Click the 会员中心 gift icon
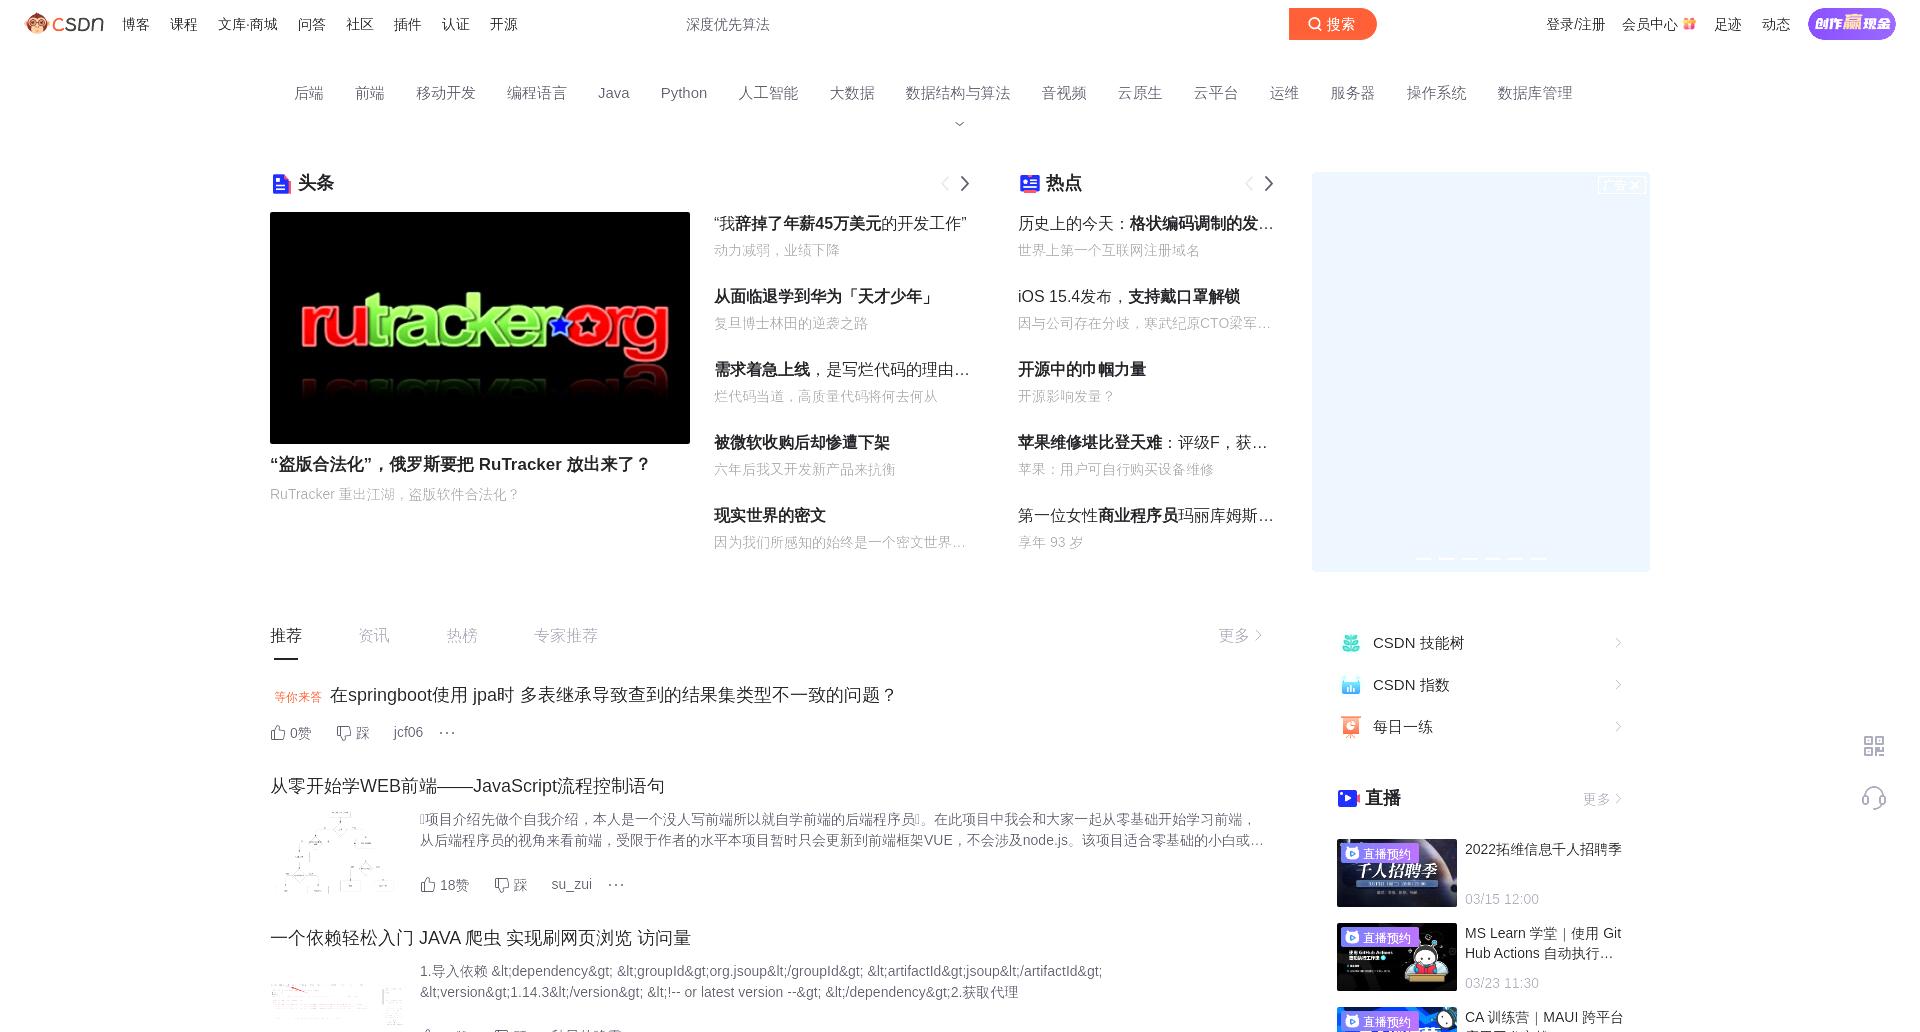 click(x=1689, y=23)
